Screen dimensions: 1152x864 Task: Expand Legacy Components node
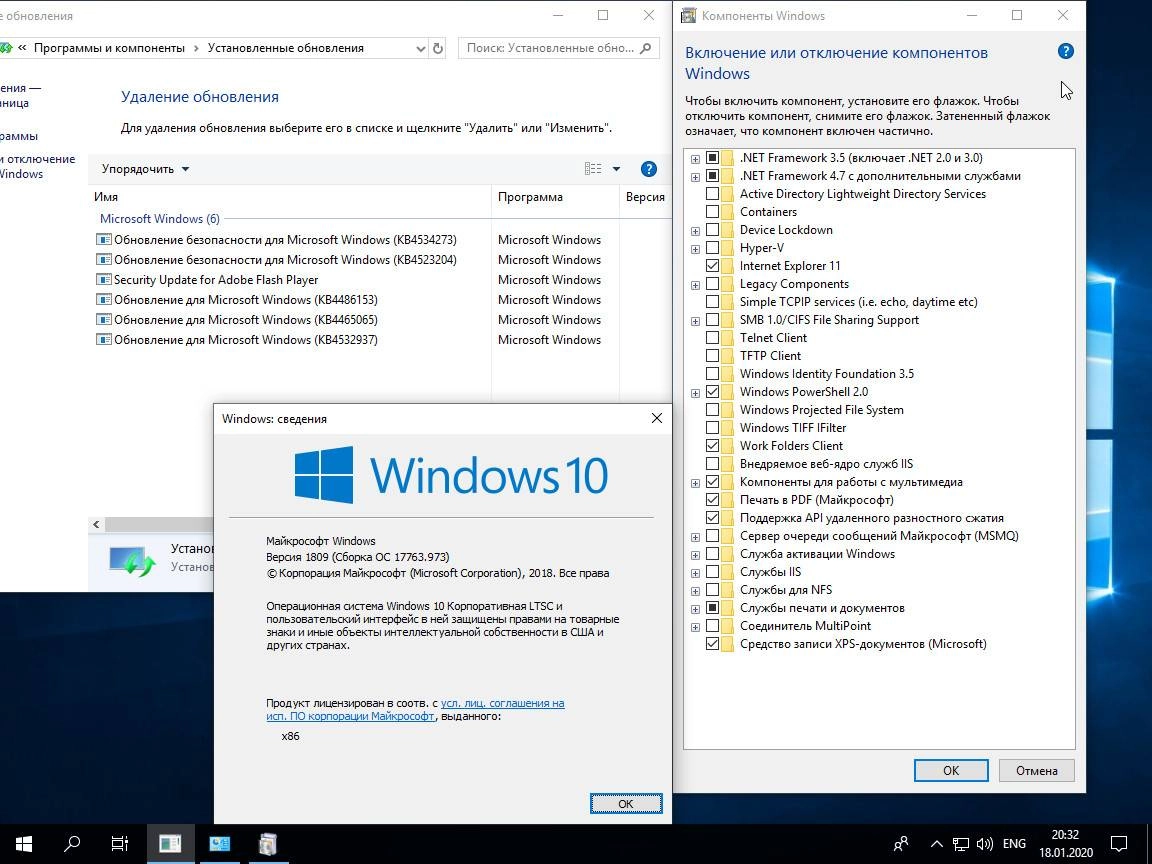tap(695, 285)
